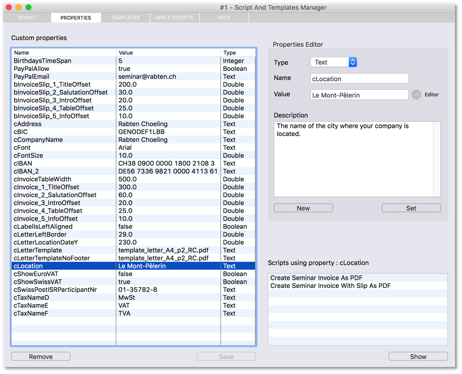Select the cIBAN_2 property row
This screenshot has height=374, width=462.
click(x=133, y=171)
